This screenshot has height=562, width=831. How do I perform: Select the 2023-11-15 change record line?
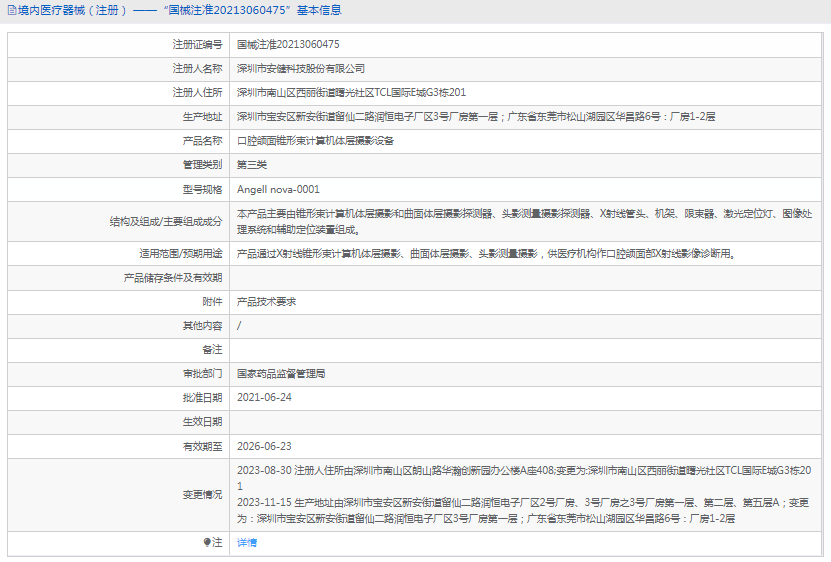(x=523, y=511)
